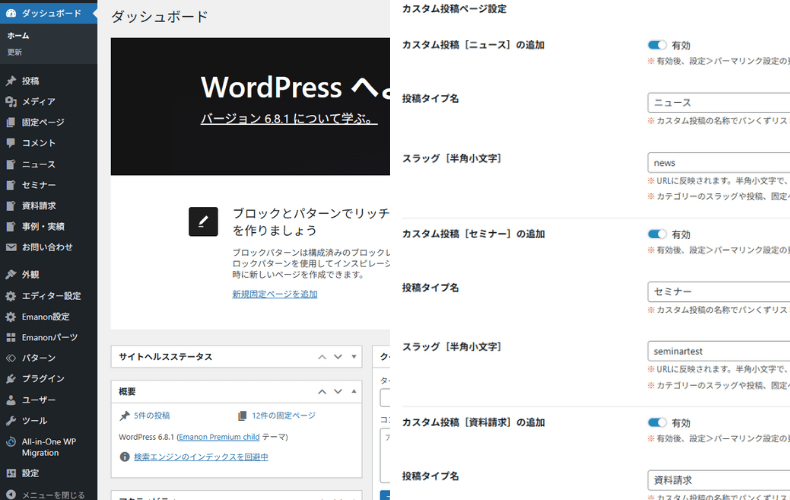This screenshot has height=500, width=790.
Task: Click the セミナー post type icon
Action: click(x=11, y=185)
